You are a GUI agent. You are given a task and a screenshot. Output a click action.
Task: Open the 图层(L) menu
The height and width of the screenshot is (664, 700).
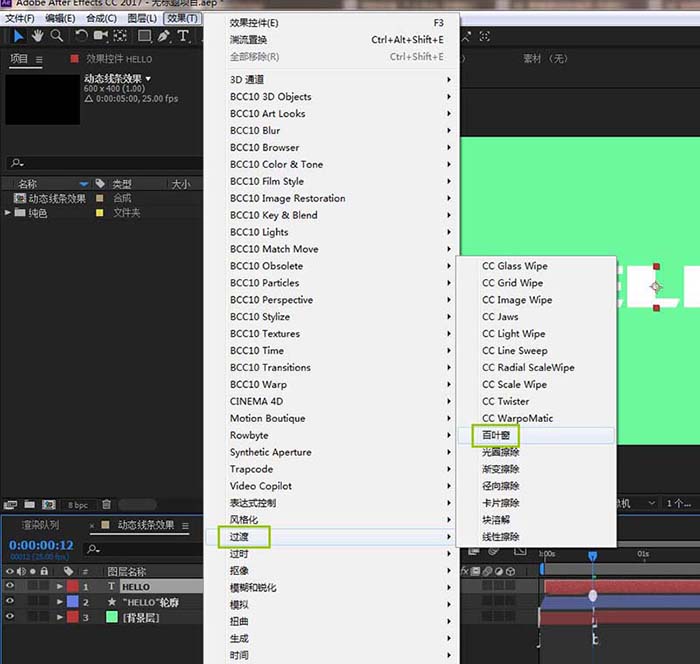point(142,18)
